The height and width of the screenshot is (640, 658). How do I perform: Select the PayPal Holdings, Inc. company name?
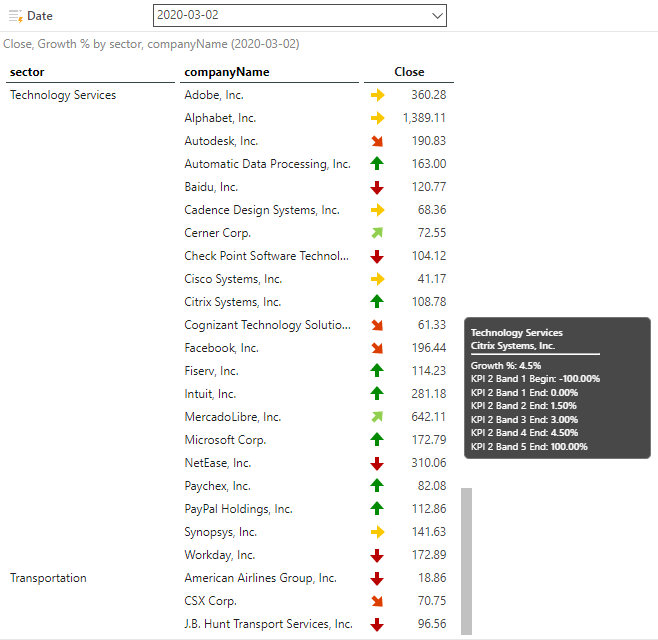click(238, 509)
